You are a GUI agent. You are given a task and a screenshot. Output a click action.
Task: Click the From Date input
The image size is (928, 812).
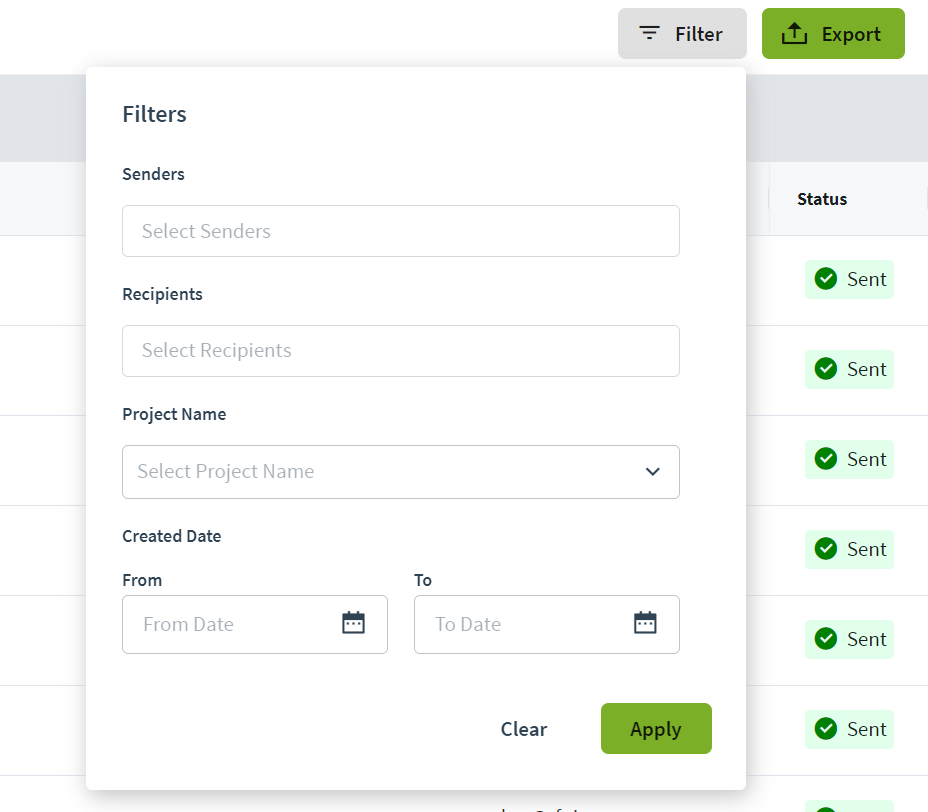pyautogui.click(x=254, y=624)
